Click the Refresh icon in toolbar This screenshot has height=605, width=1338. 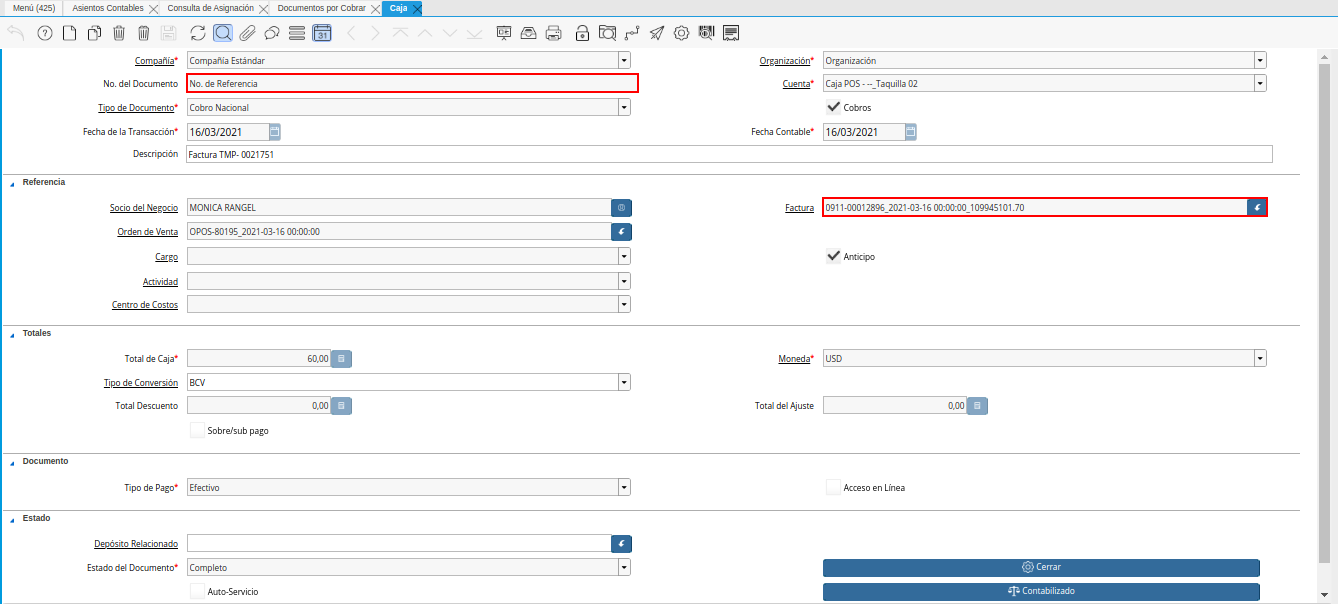click(x=198, y=33)
